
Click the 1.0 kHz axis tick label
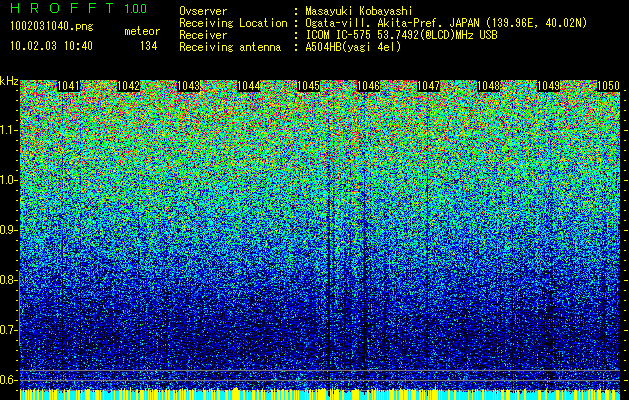(x=8, y=181)
